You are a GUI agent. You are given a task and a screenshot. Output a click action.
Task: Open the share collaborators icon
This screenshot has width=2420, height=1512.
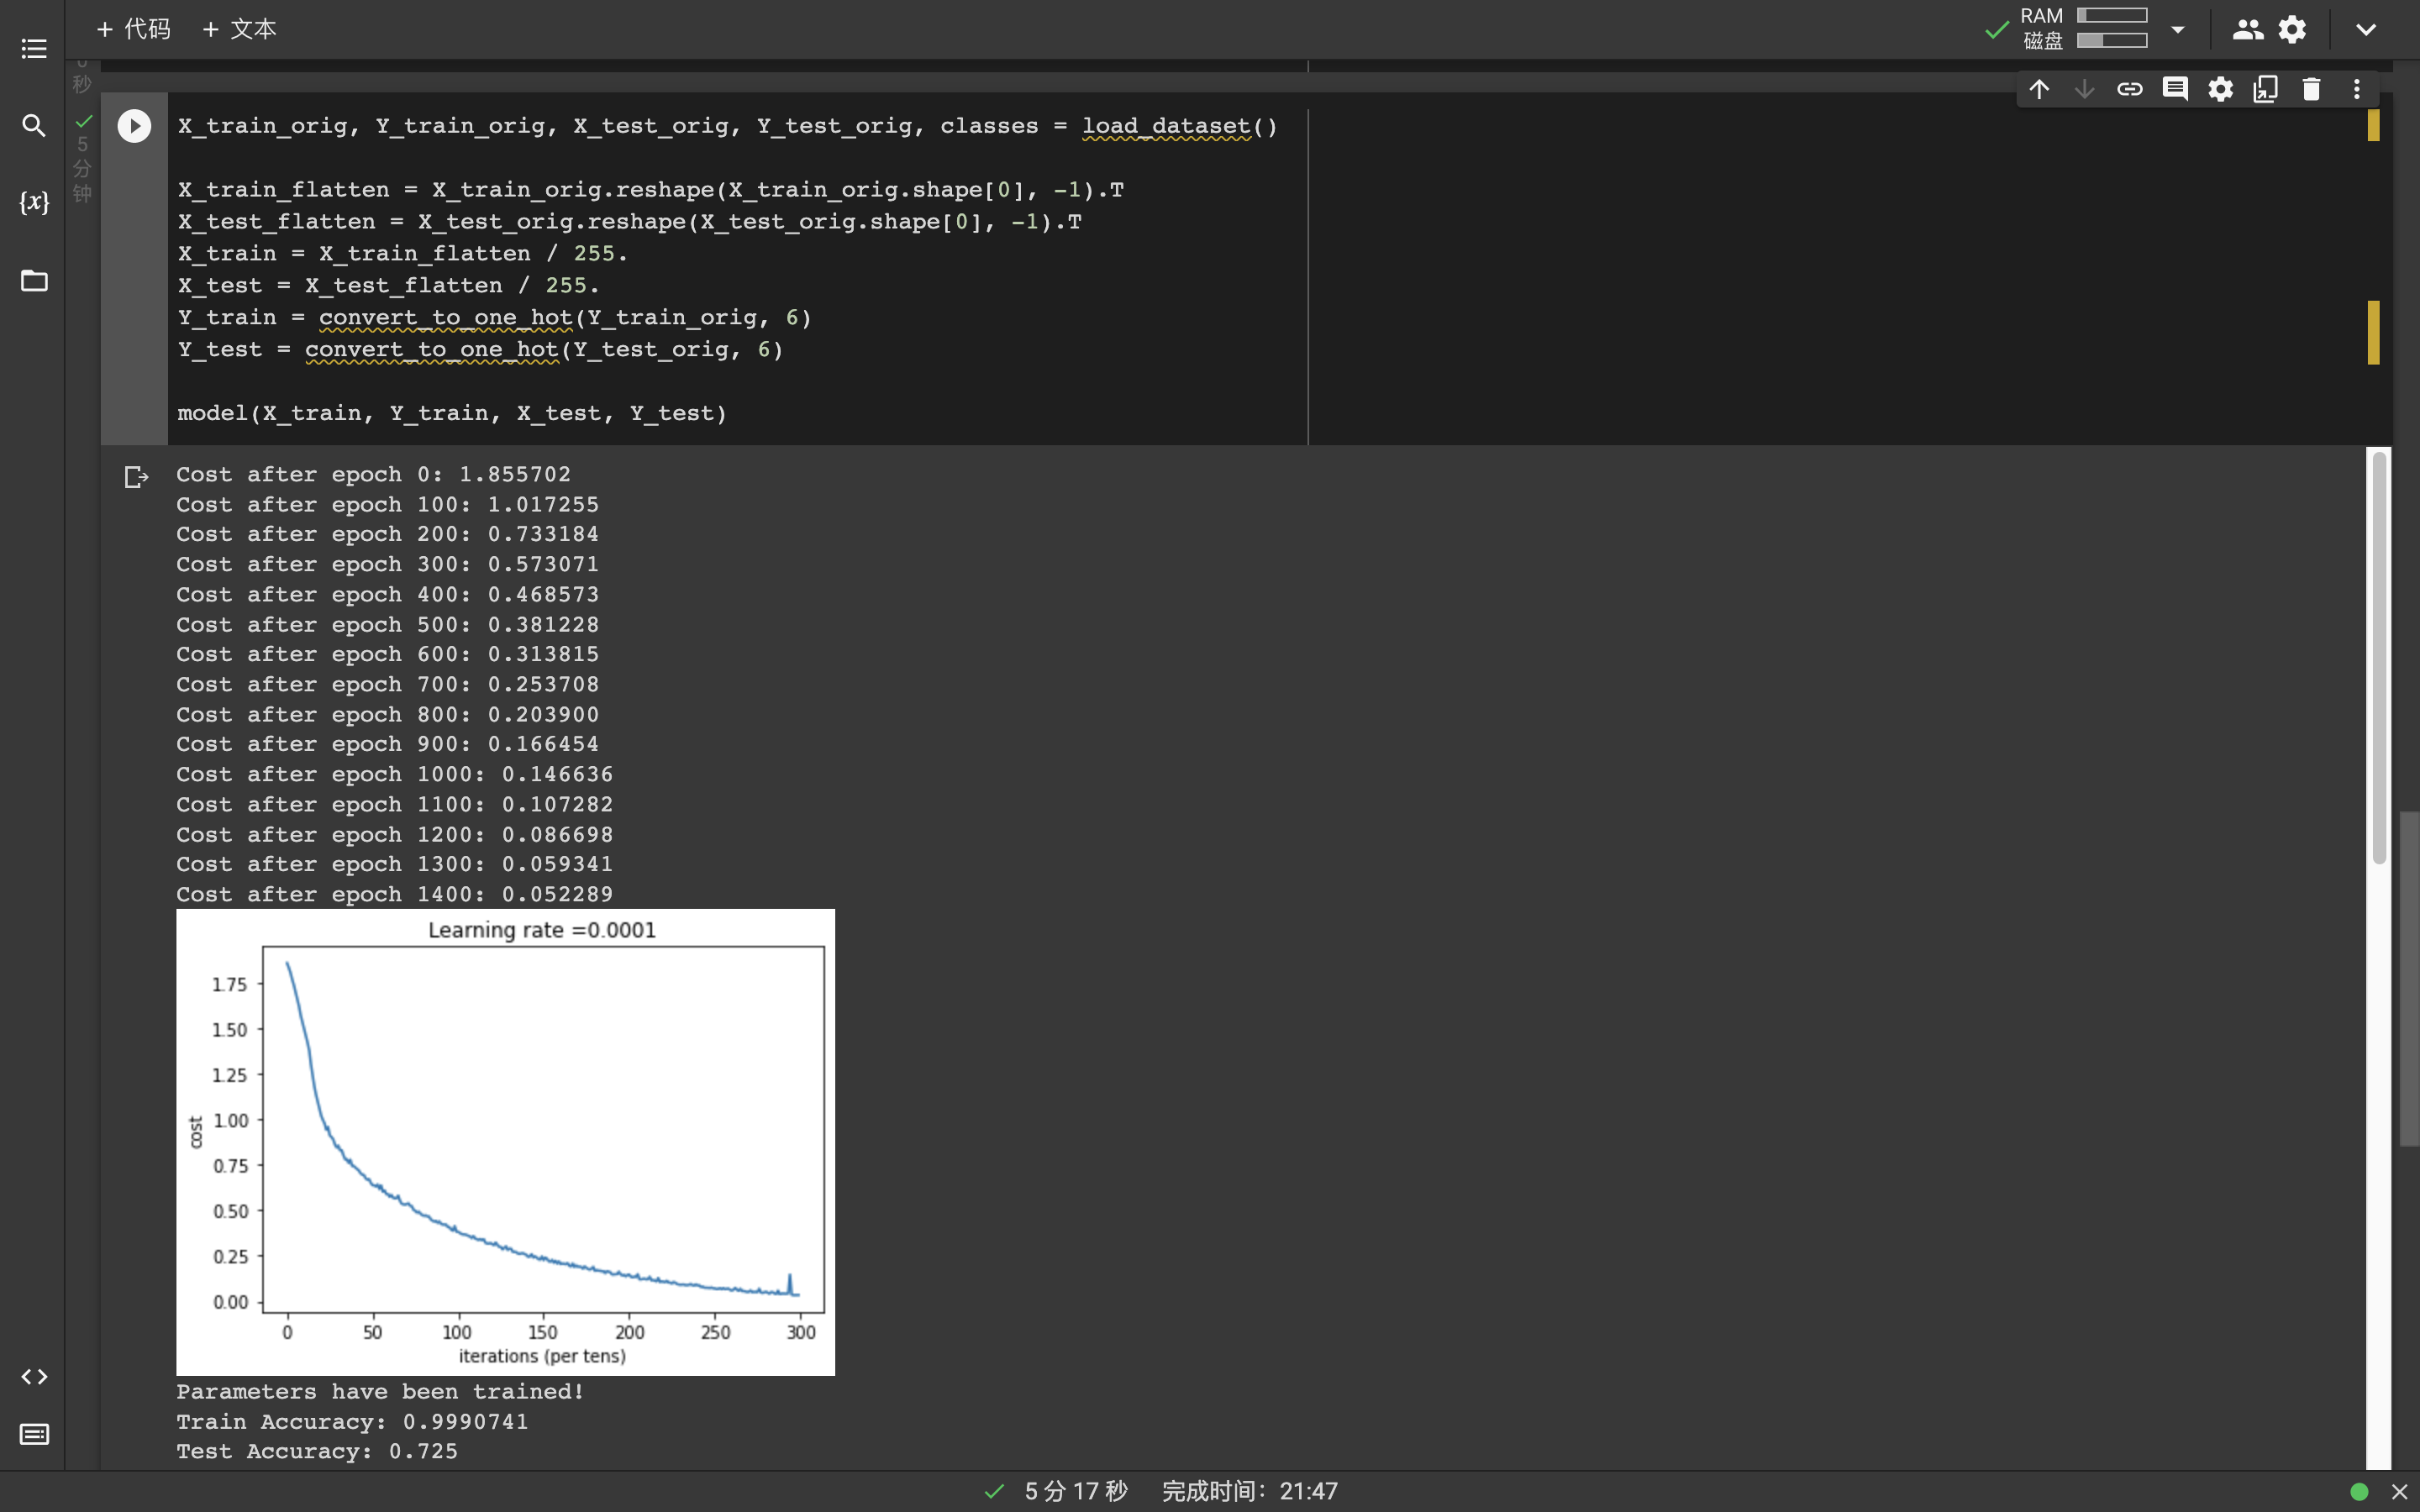tap(2248, 30)
